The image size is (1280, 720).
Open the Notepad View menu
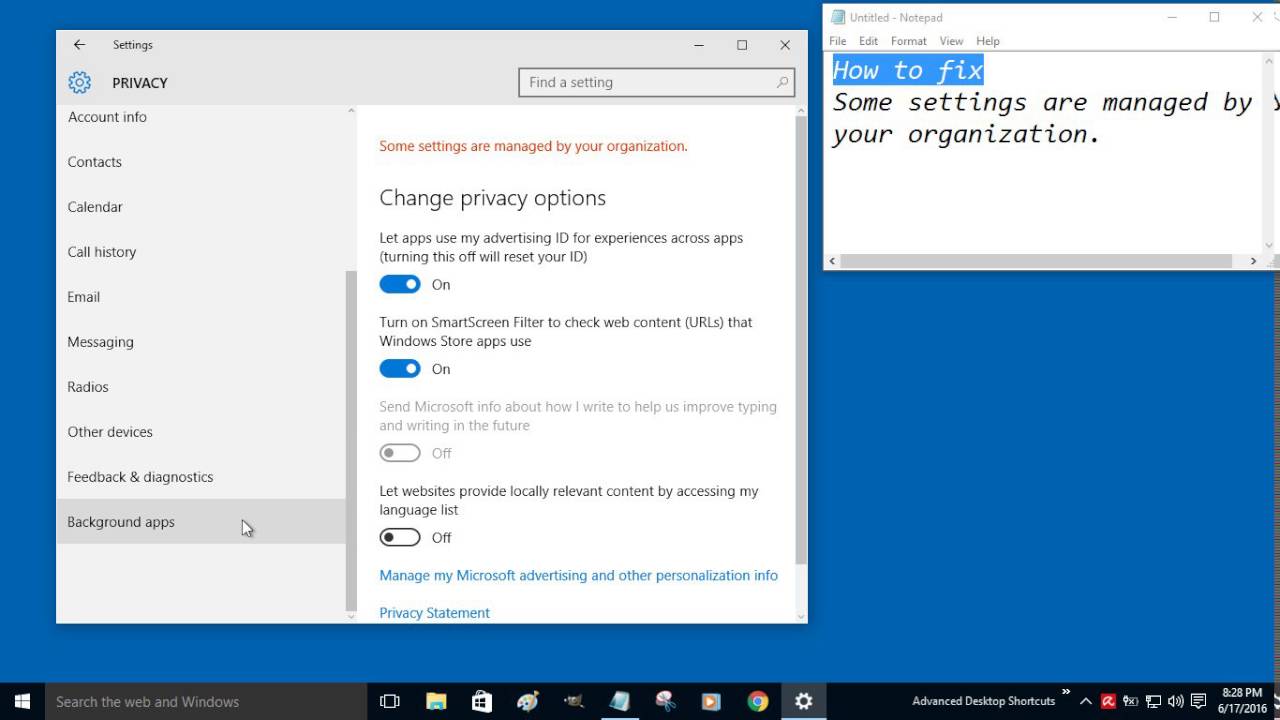click(951, 41)
